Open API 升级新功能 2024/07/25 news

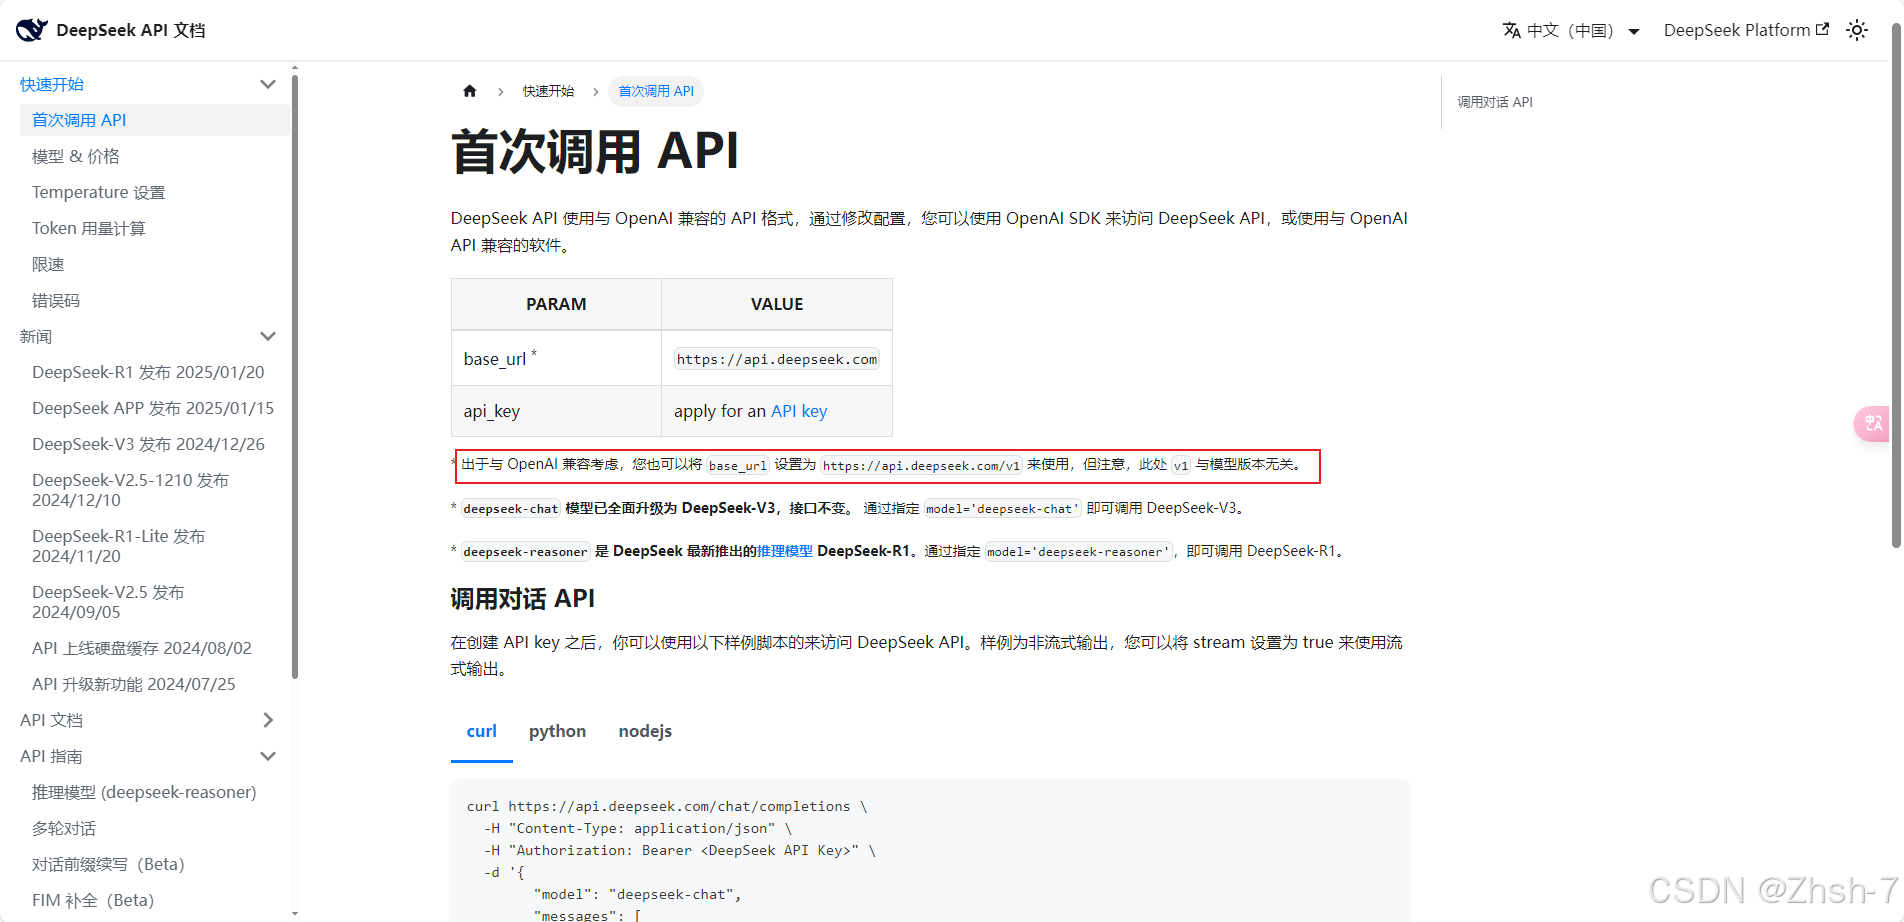(x=134, y=684)
